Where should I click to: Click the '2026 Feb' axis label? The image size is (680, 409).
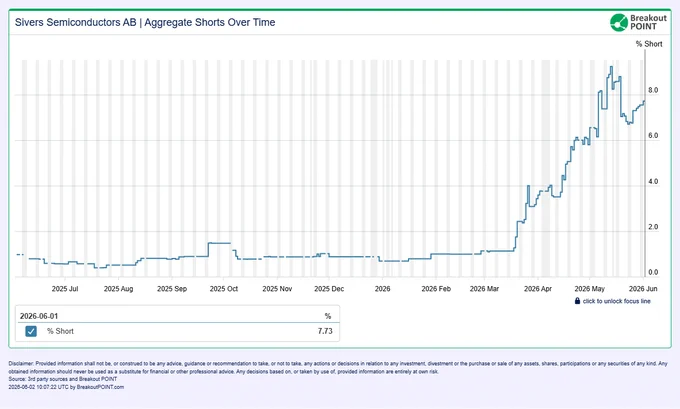point(436,289)
